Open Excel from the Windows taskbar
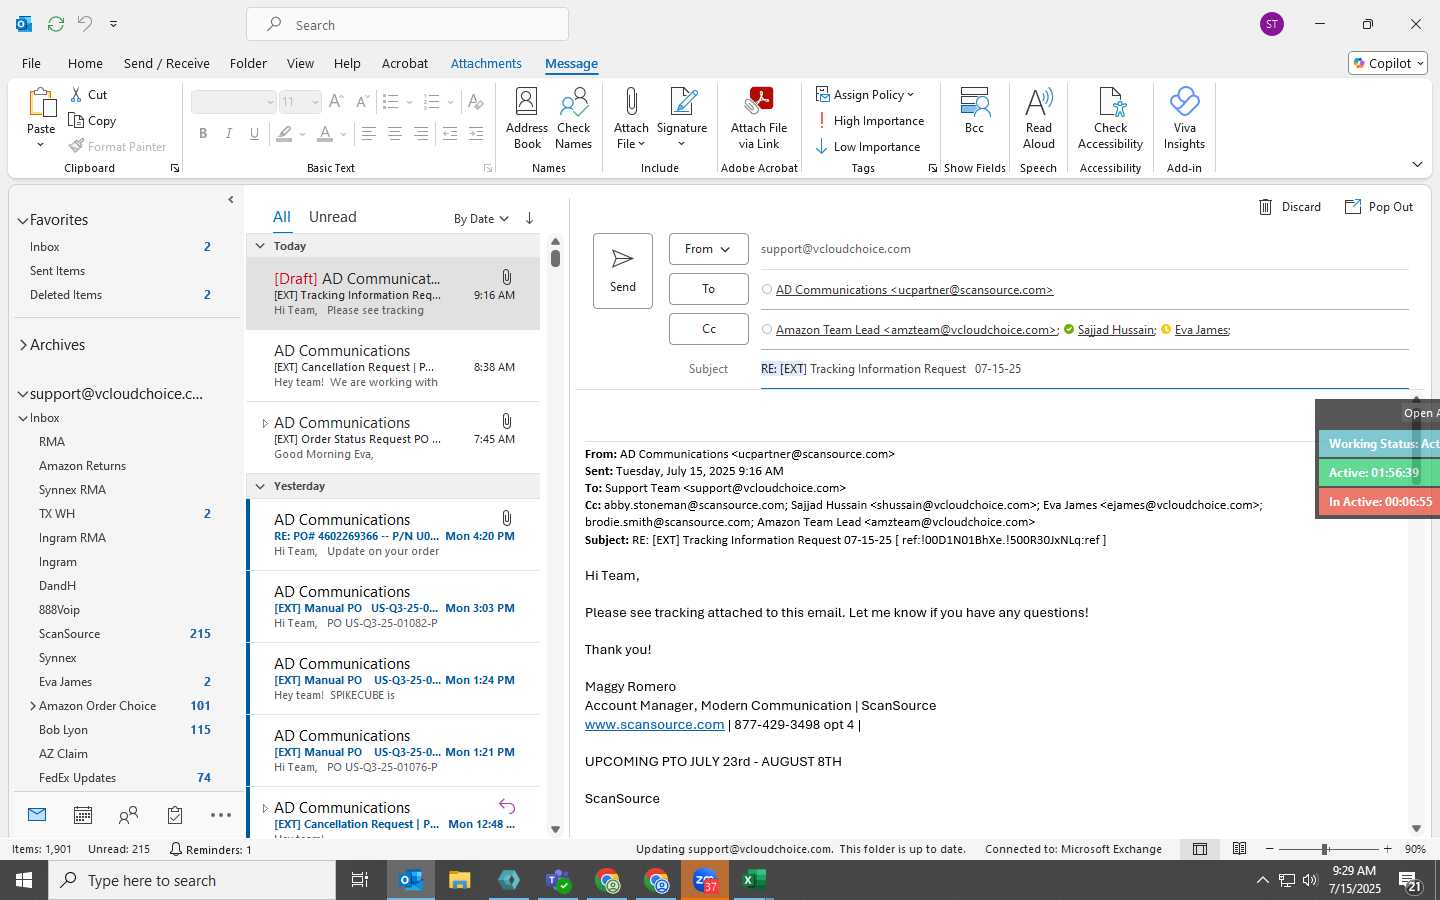This screenshot has height=900, width=1440. pyautogui.click(x=754, y=880)
